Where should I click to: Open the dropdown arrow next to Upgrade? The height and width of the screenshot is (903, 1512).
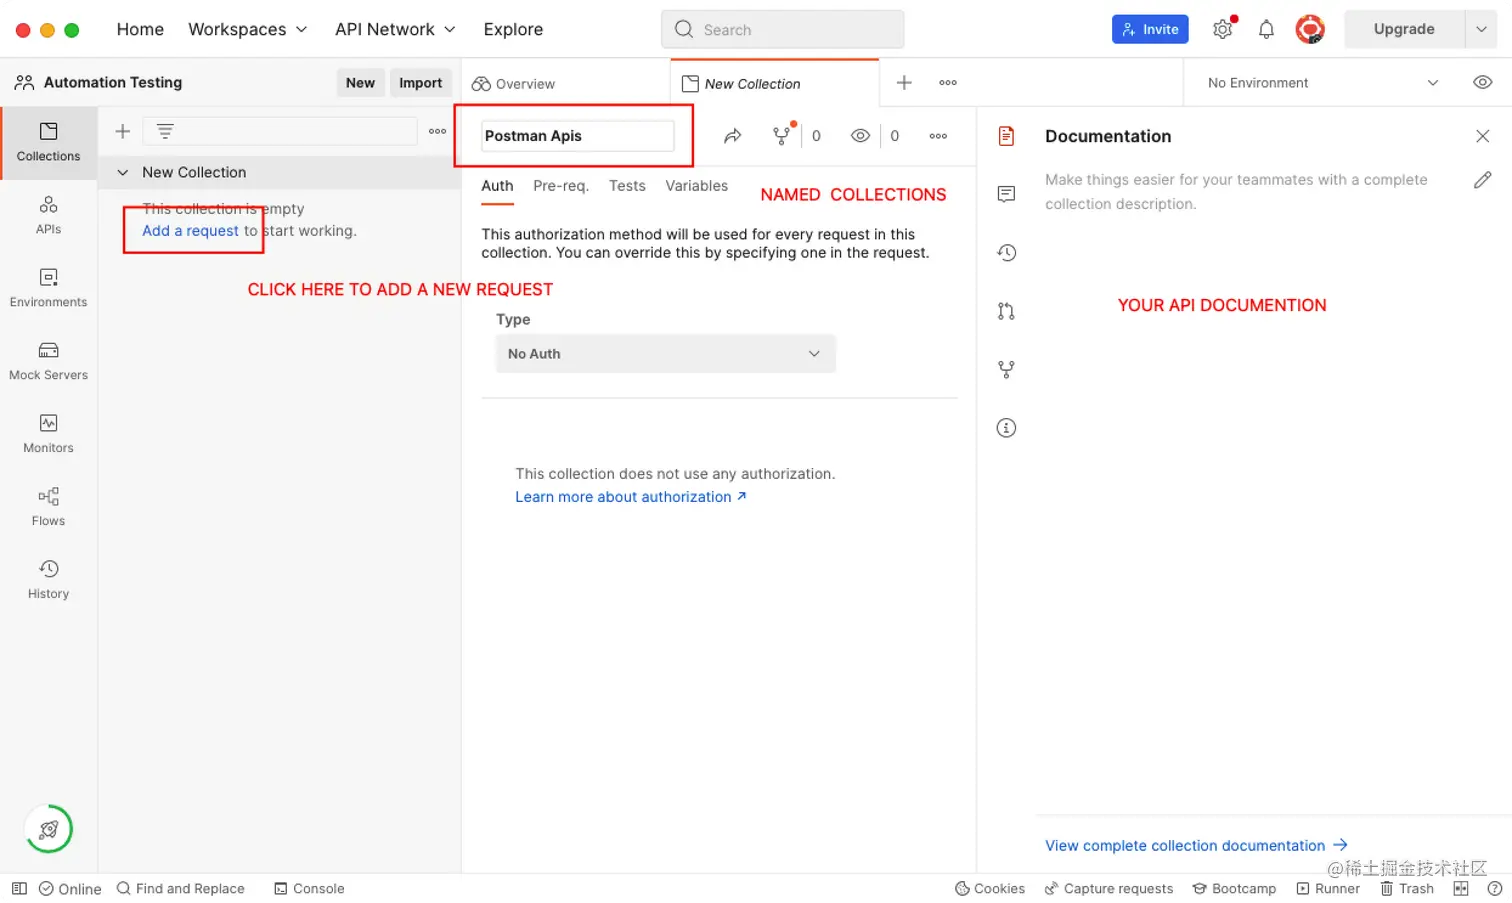1481,29
